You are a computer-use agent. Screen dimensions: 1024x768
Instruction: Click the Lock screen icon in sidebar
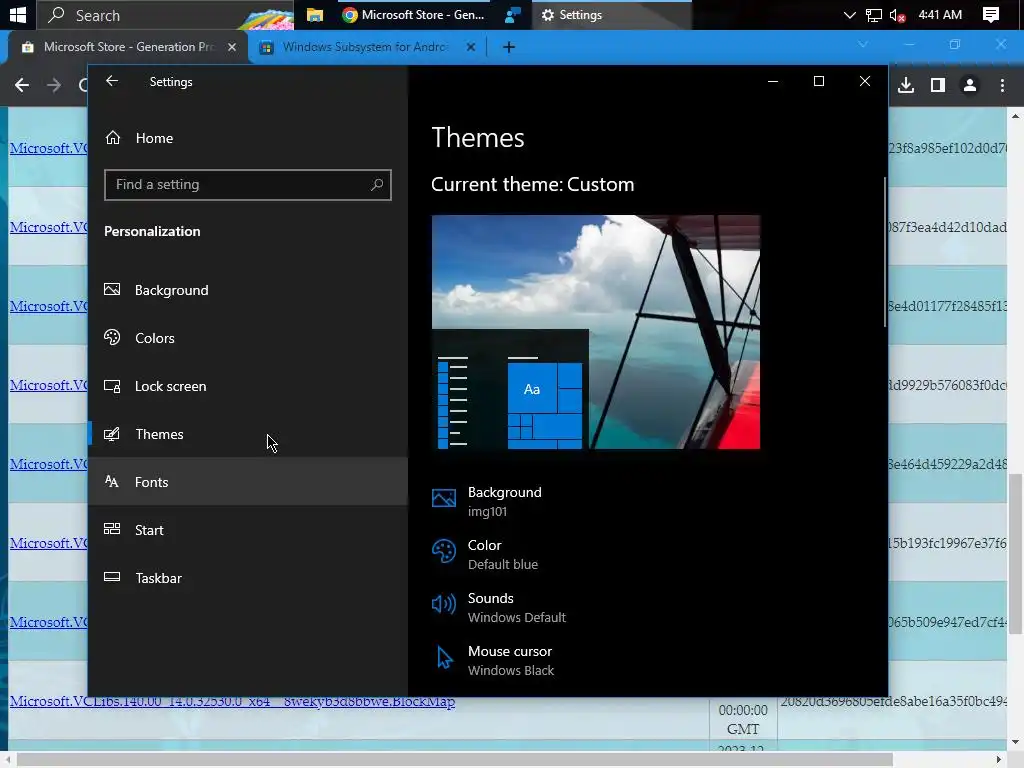(112, 386)
